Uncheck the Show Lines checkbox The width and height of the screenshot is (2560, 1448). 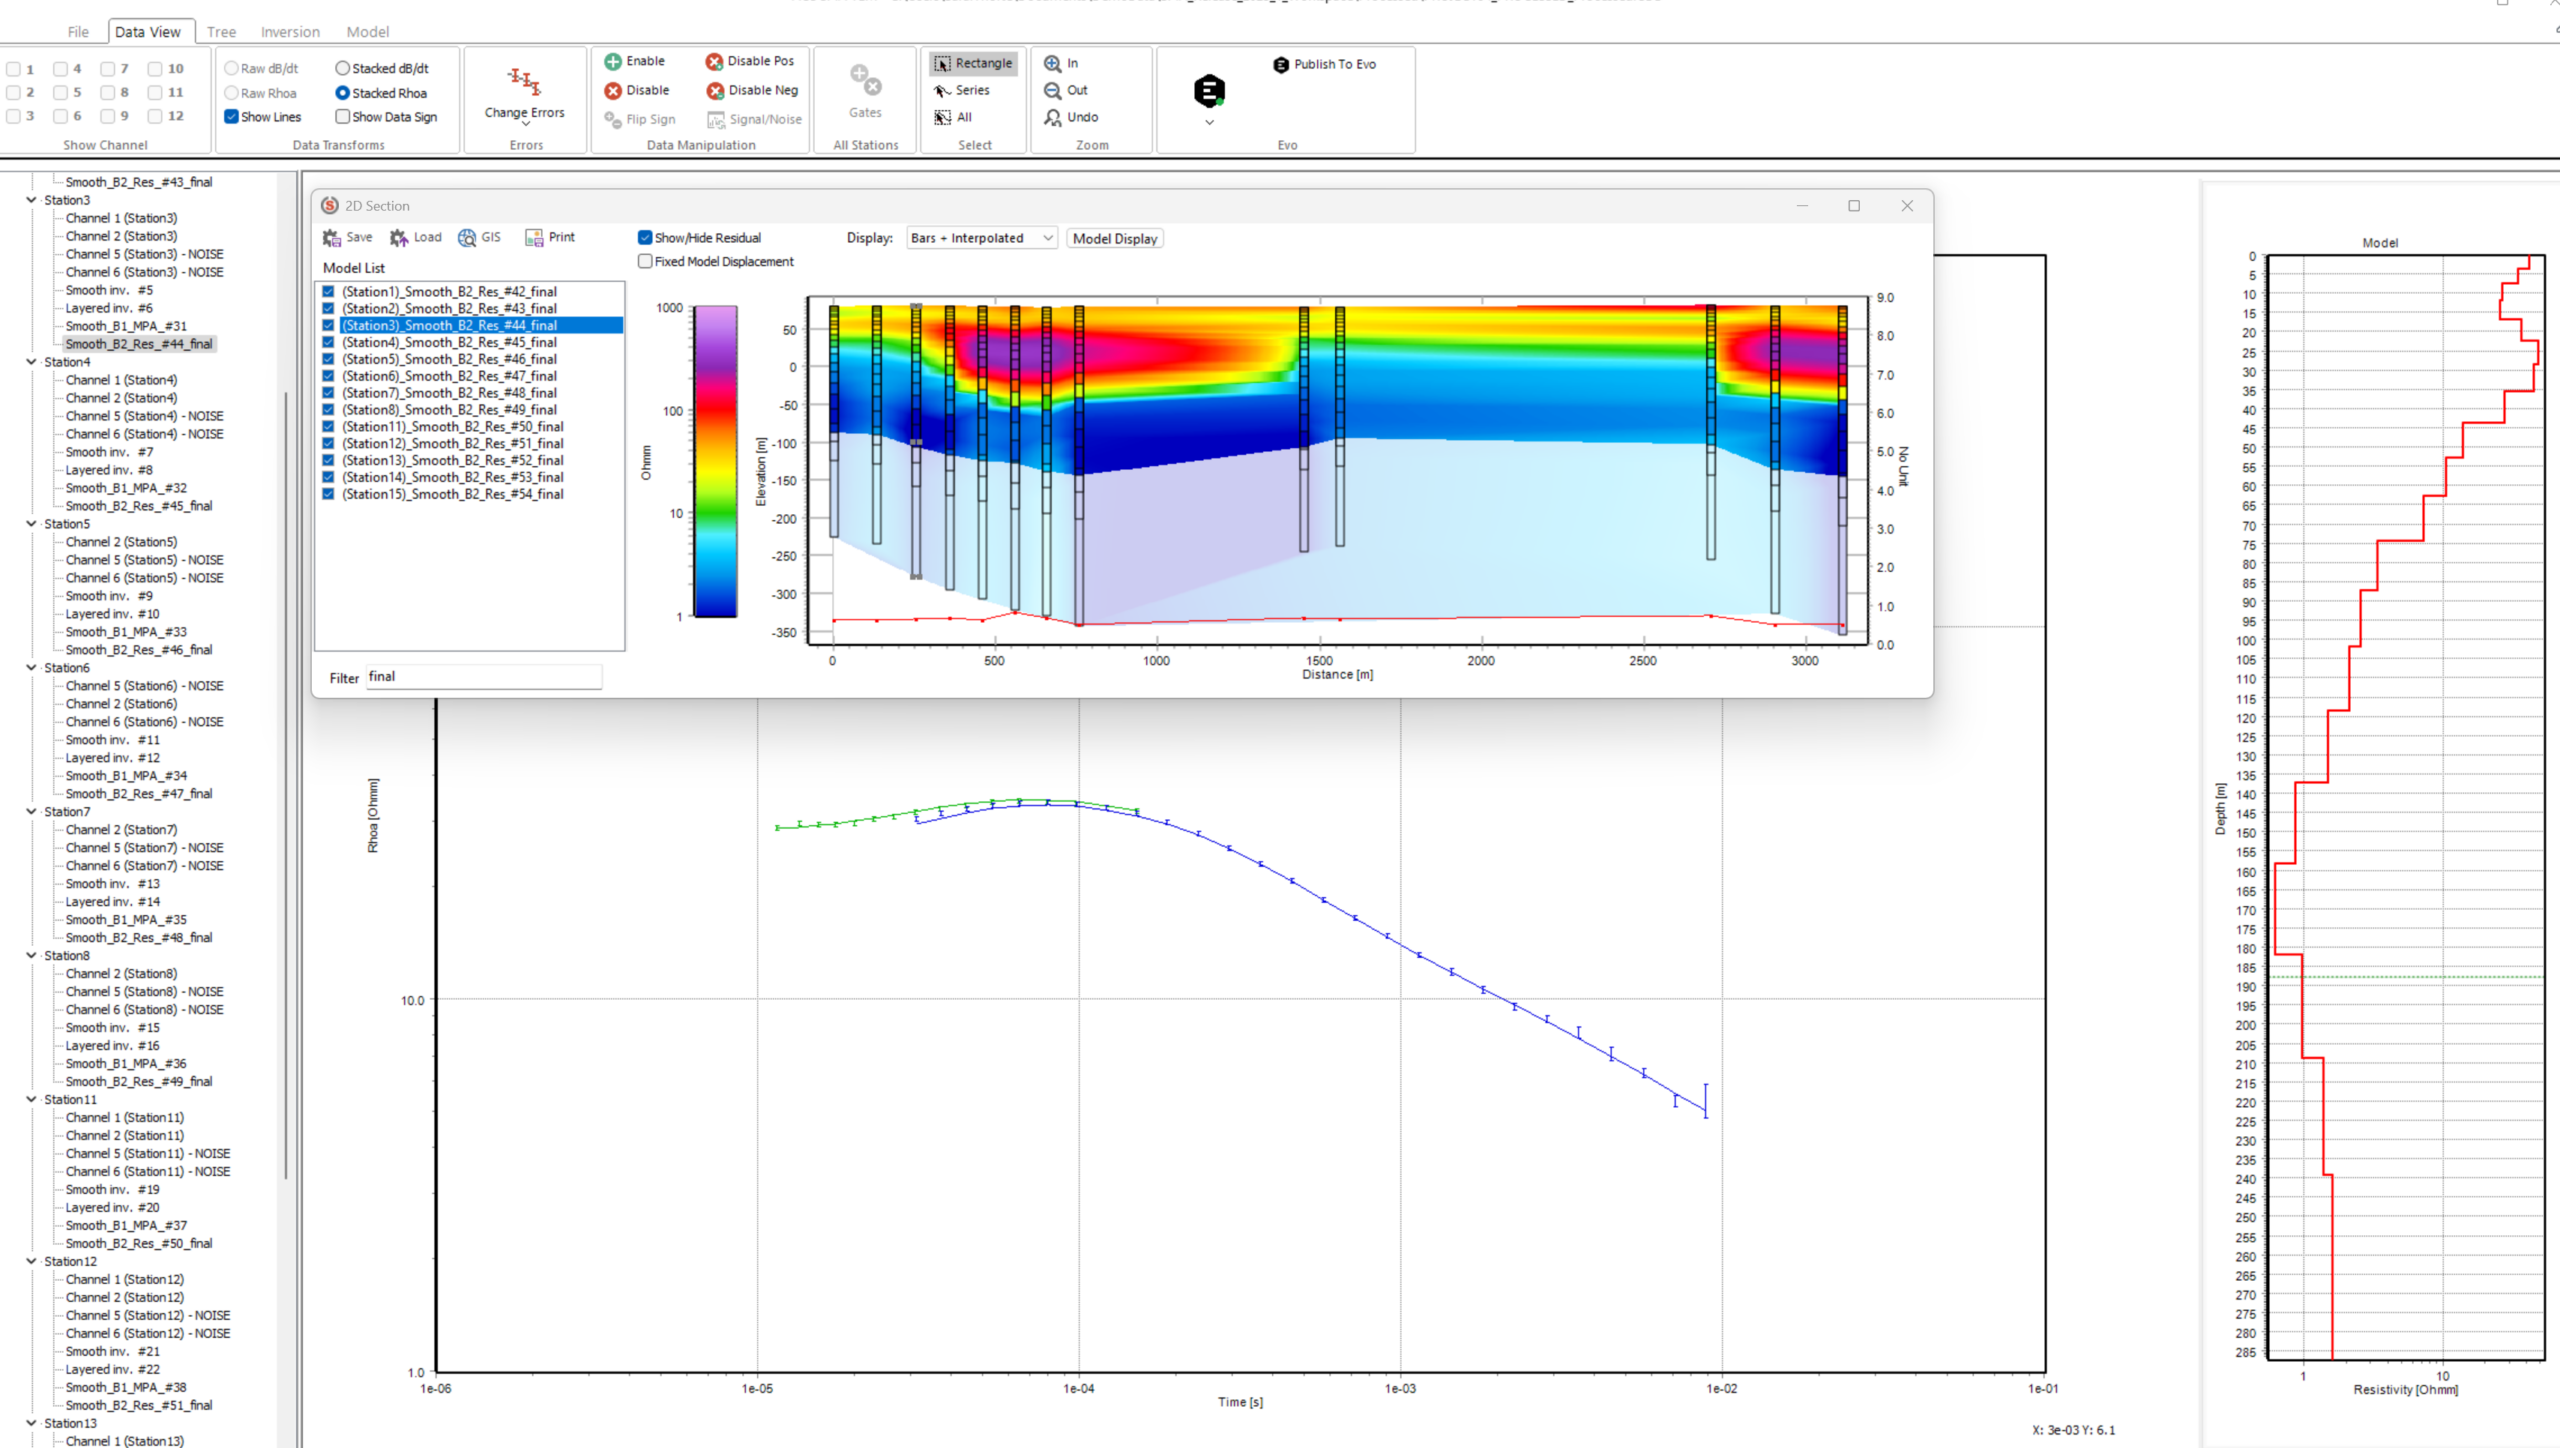point(232,117)
